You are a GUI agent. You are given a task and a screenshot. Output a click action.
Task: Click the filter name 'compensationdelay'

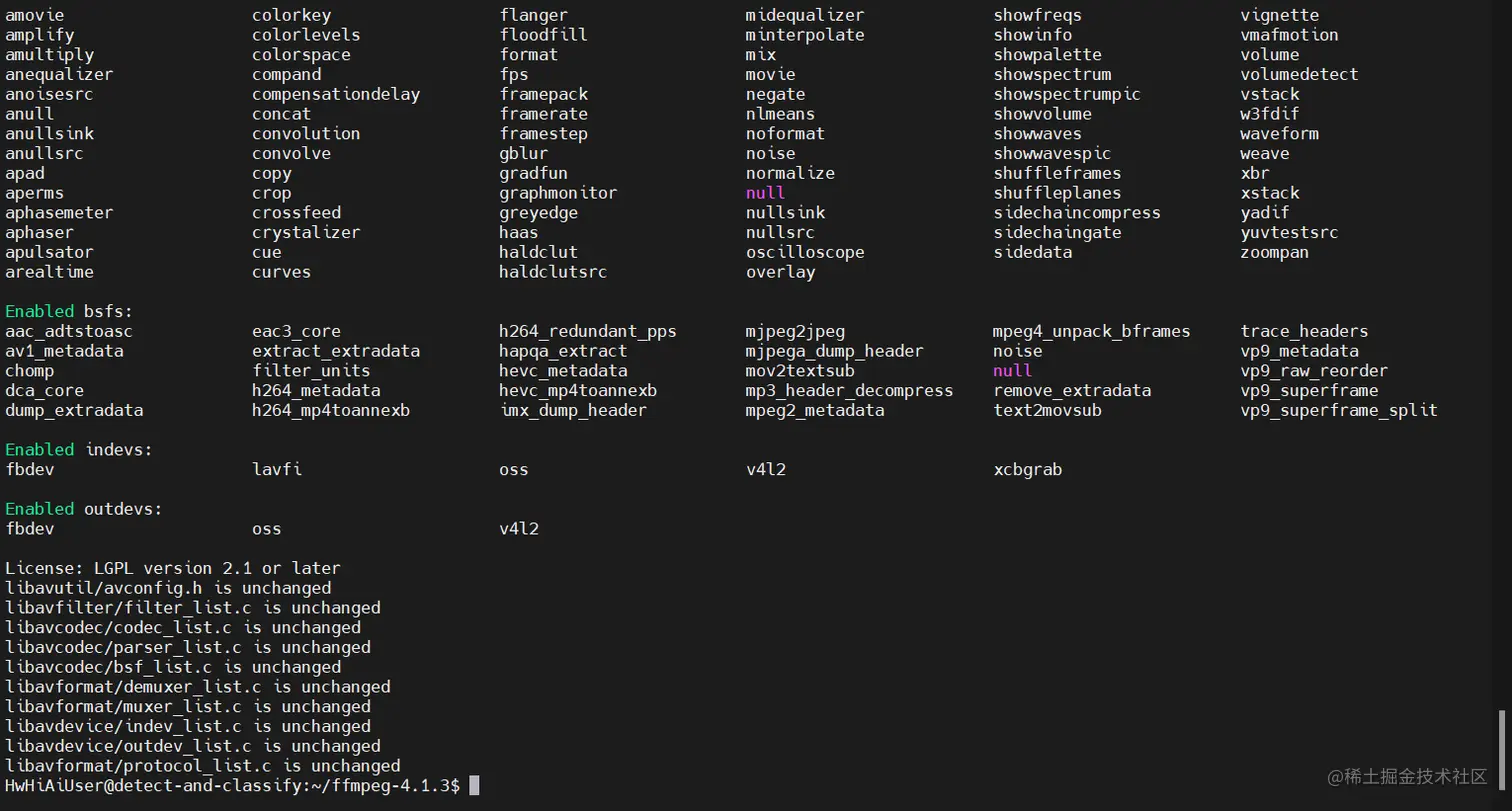pyautogui.click(x=336, y=94)
